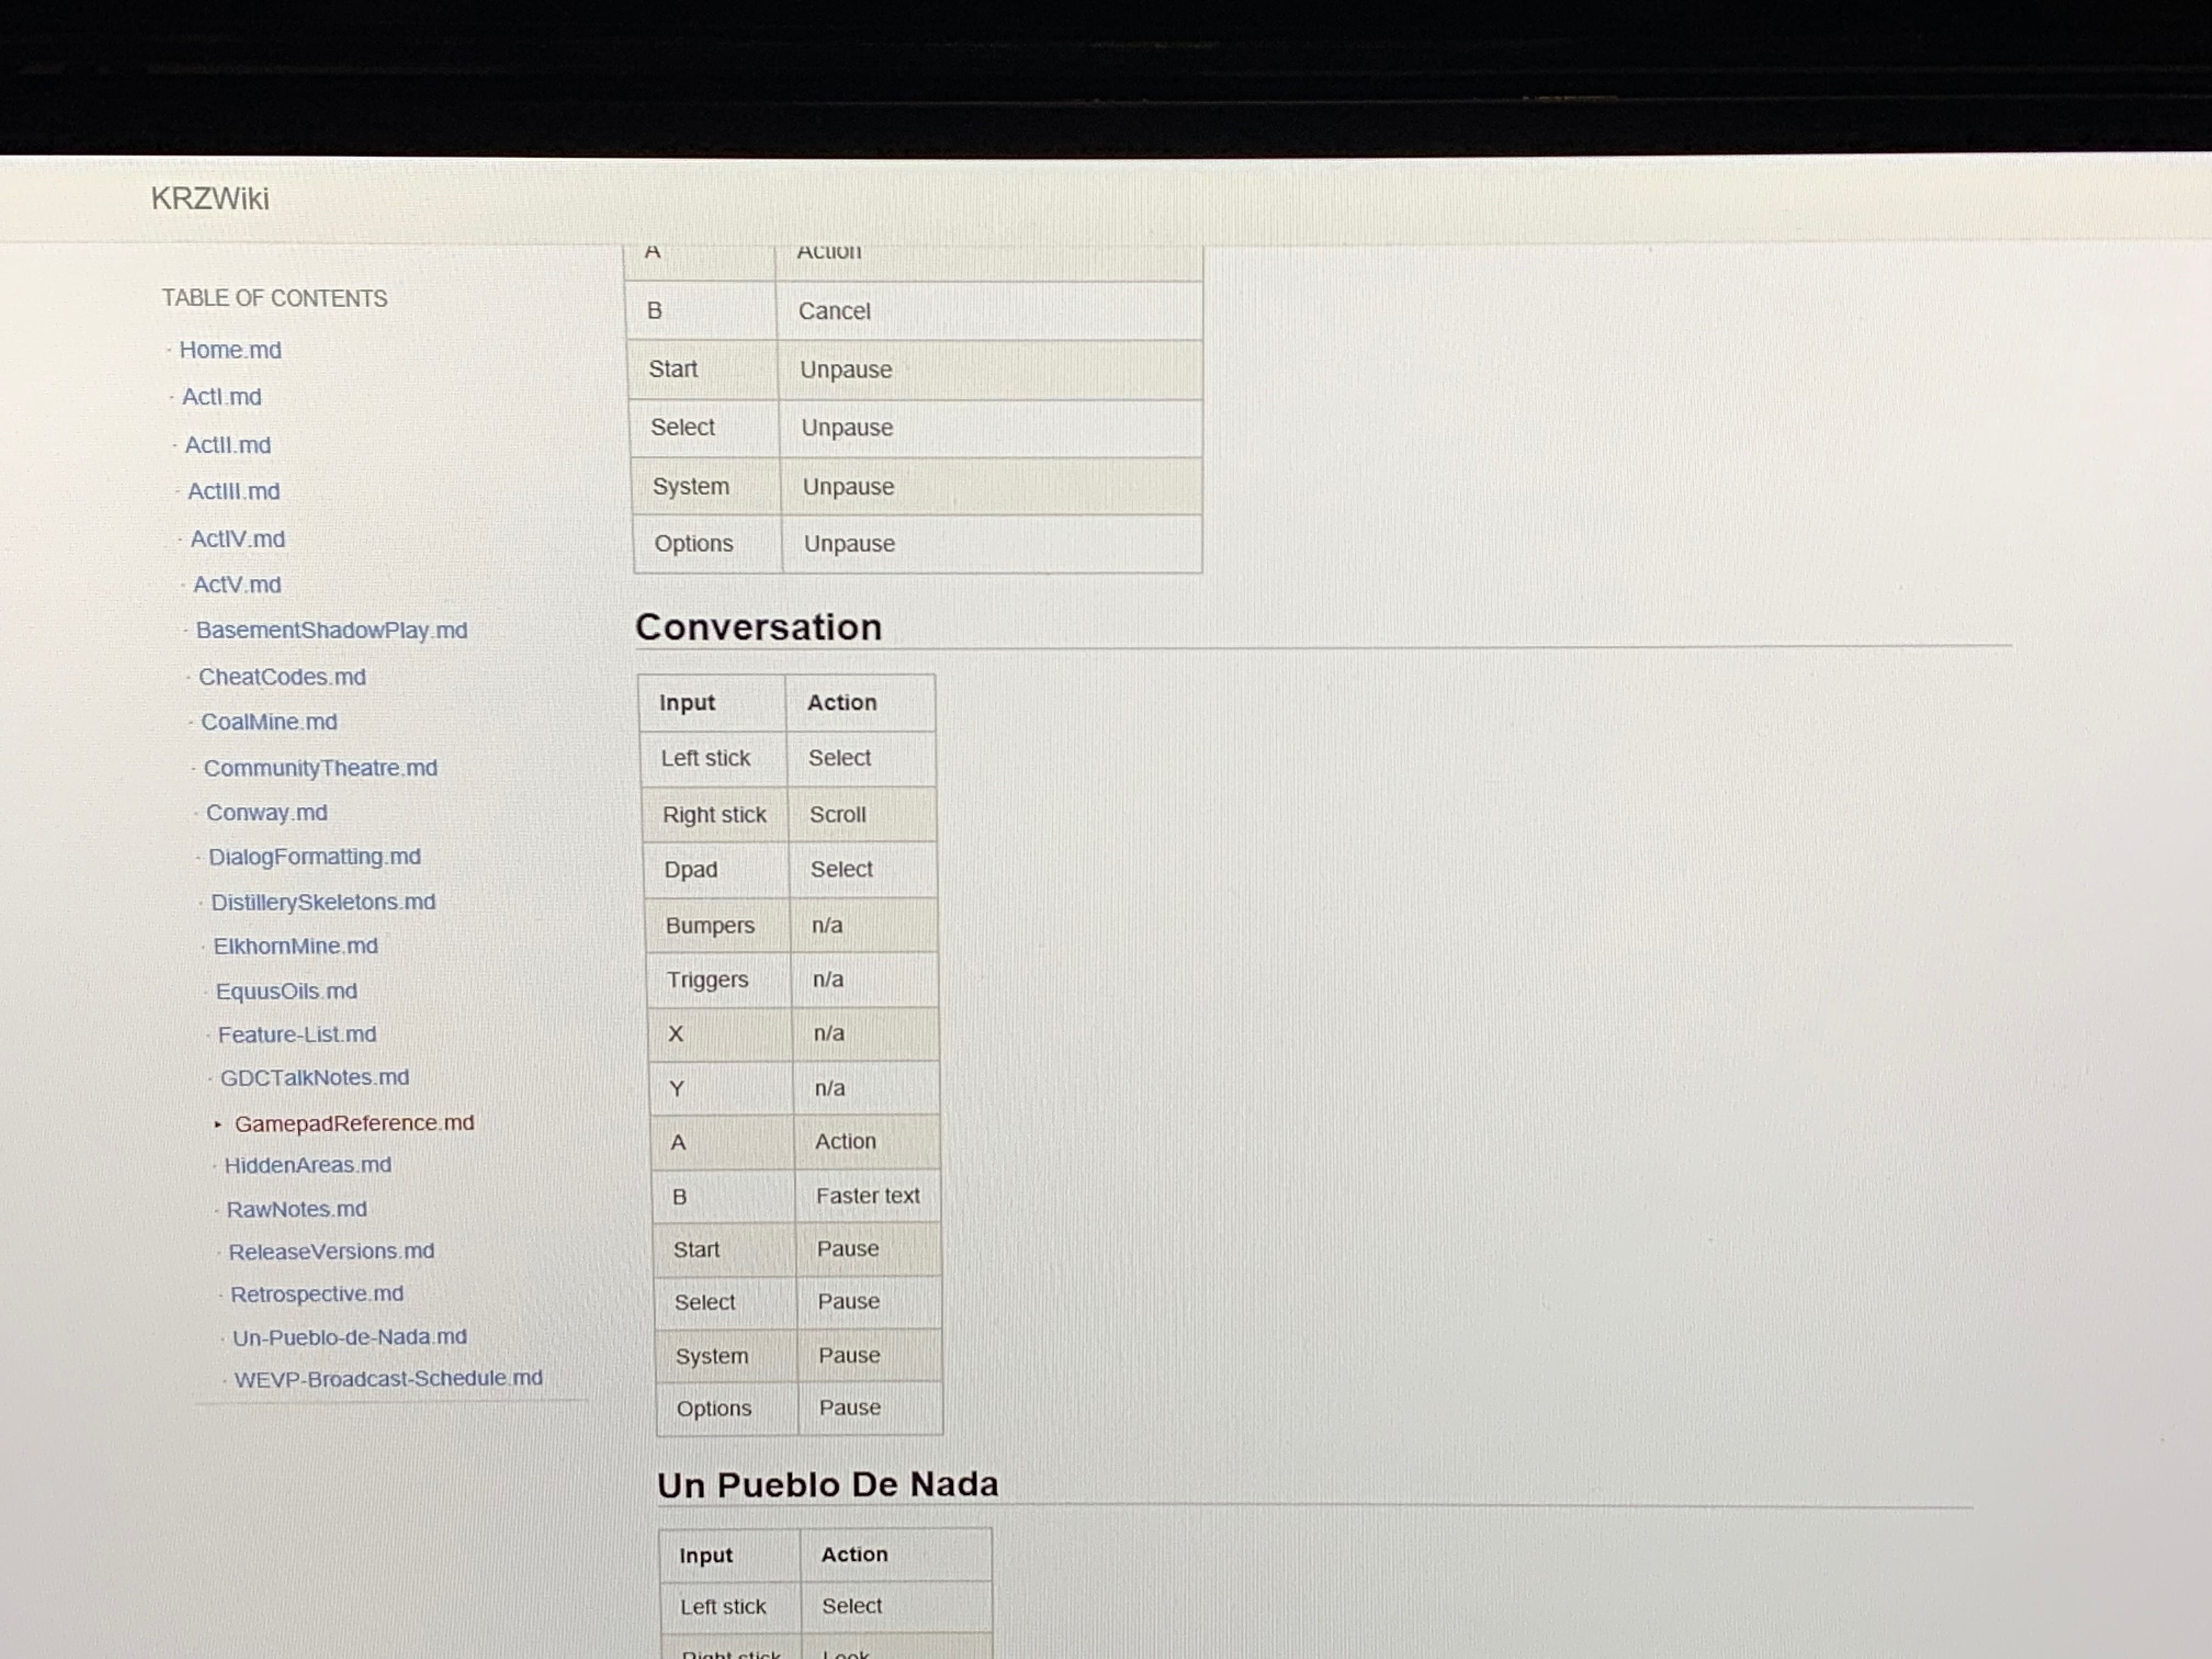Screen dimensions: 2212x1659
Task: Open Feature-List.md link
Action: [297, 1035]
